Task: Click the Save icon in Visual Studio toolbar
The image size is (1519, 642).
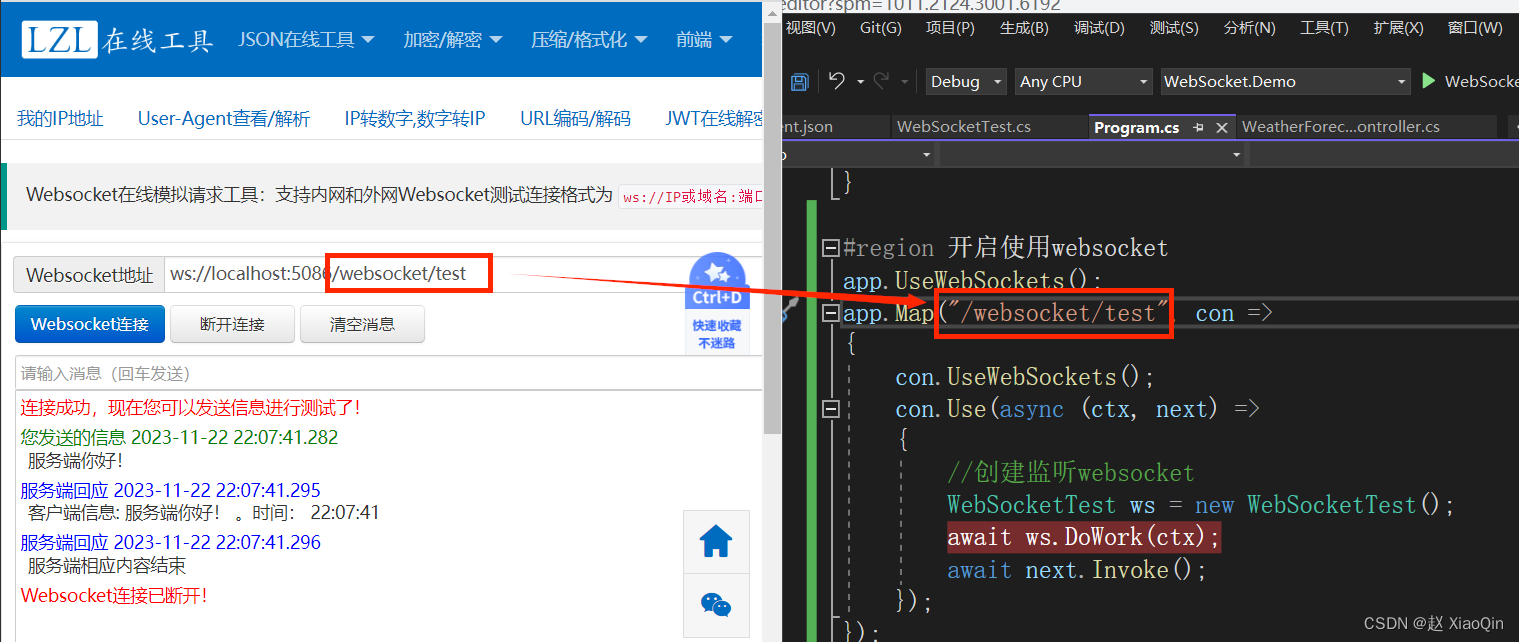Action: [799, 81]
